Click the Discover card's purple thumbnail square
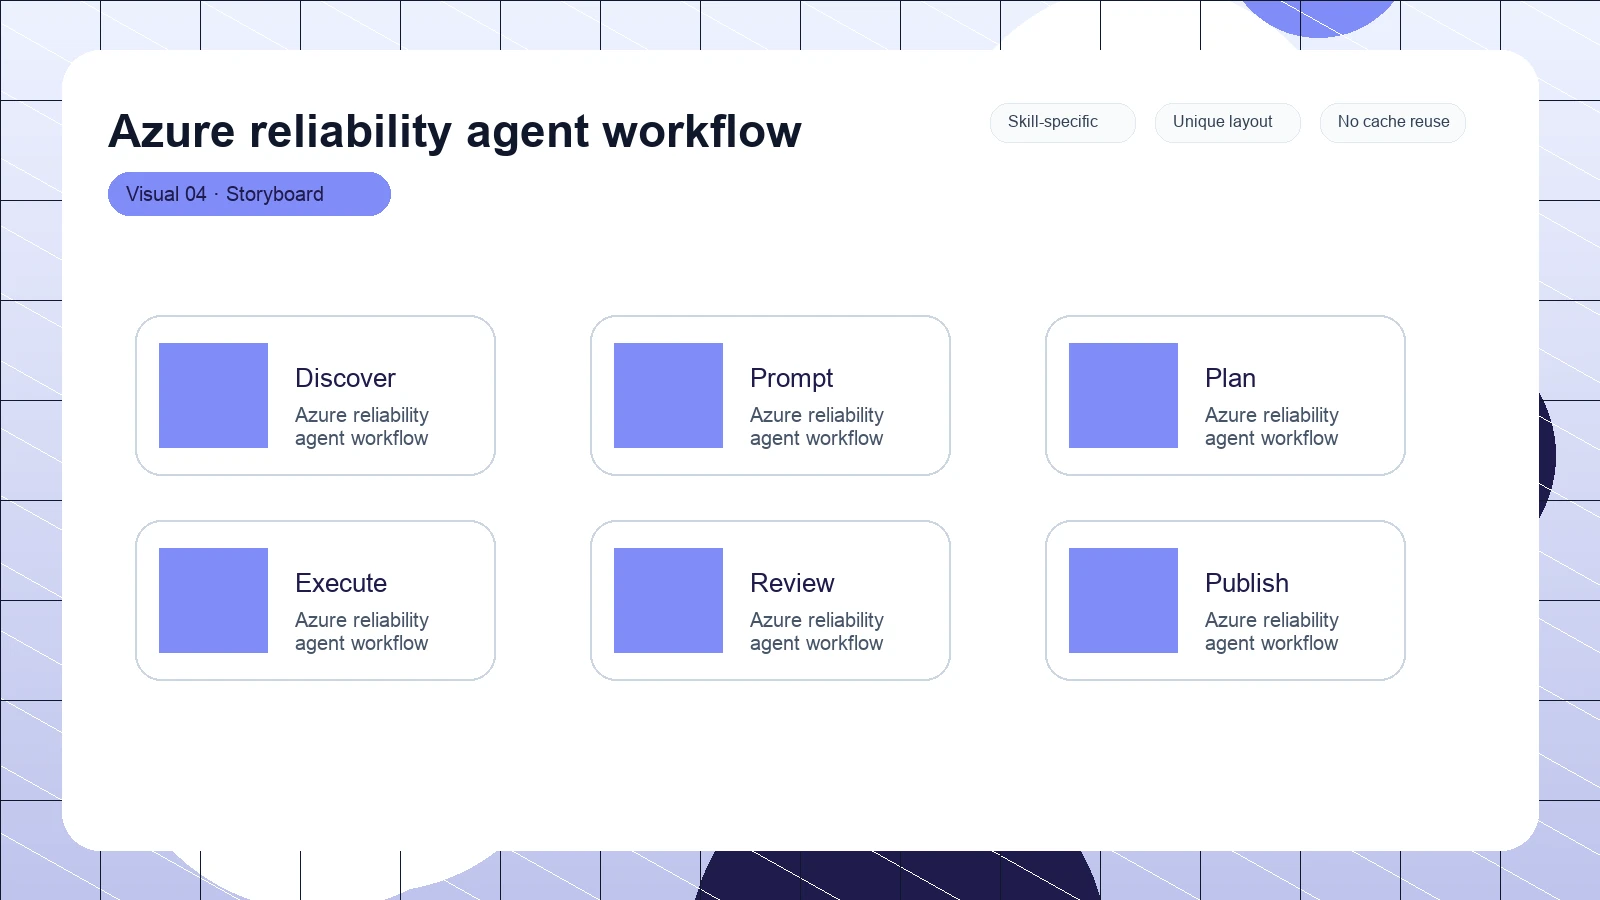The image size is (1600, 900). click(x=213, y=395)
